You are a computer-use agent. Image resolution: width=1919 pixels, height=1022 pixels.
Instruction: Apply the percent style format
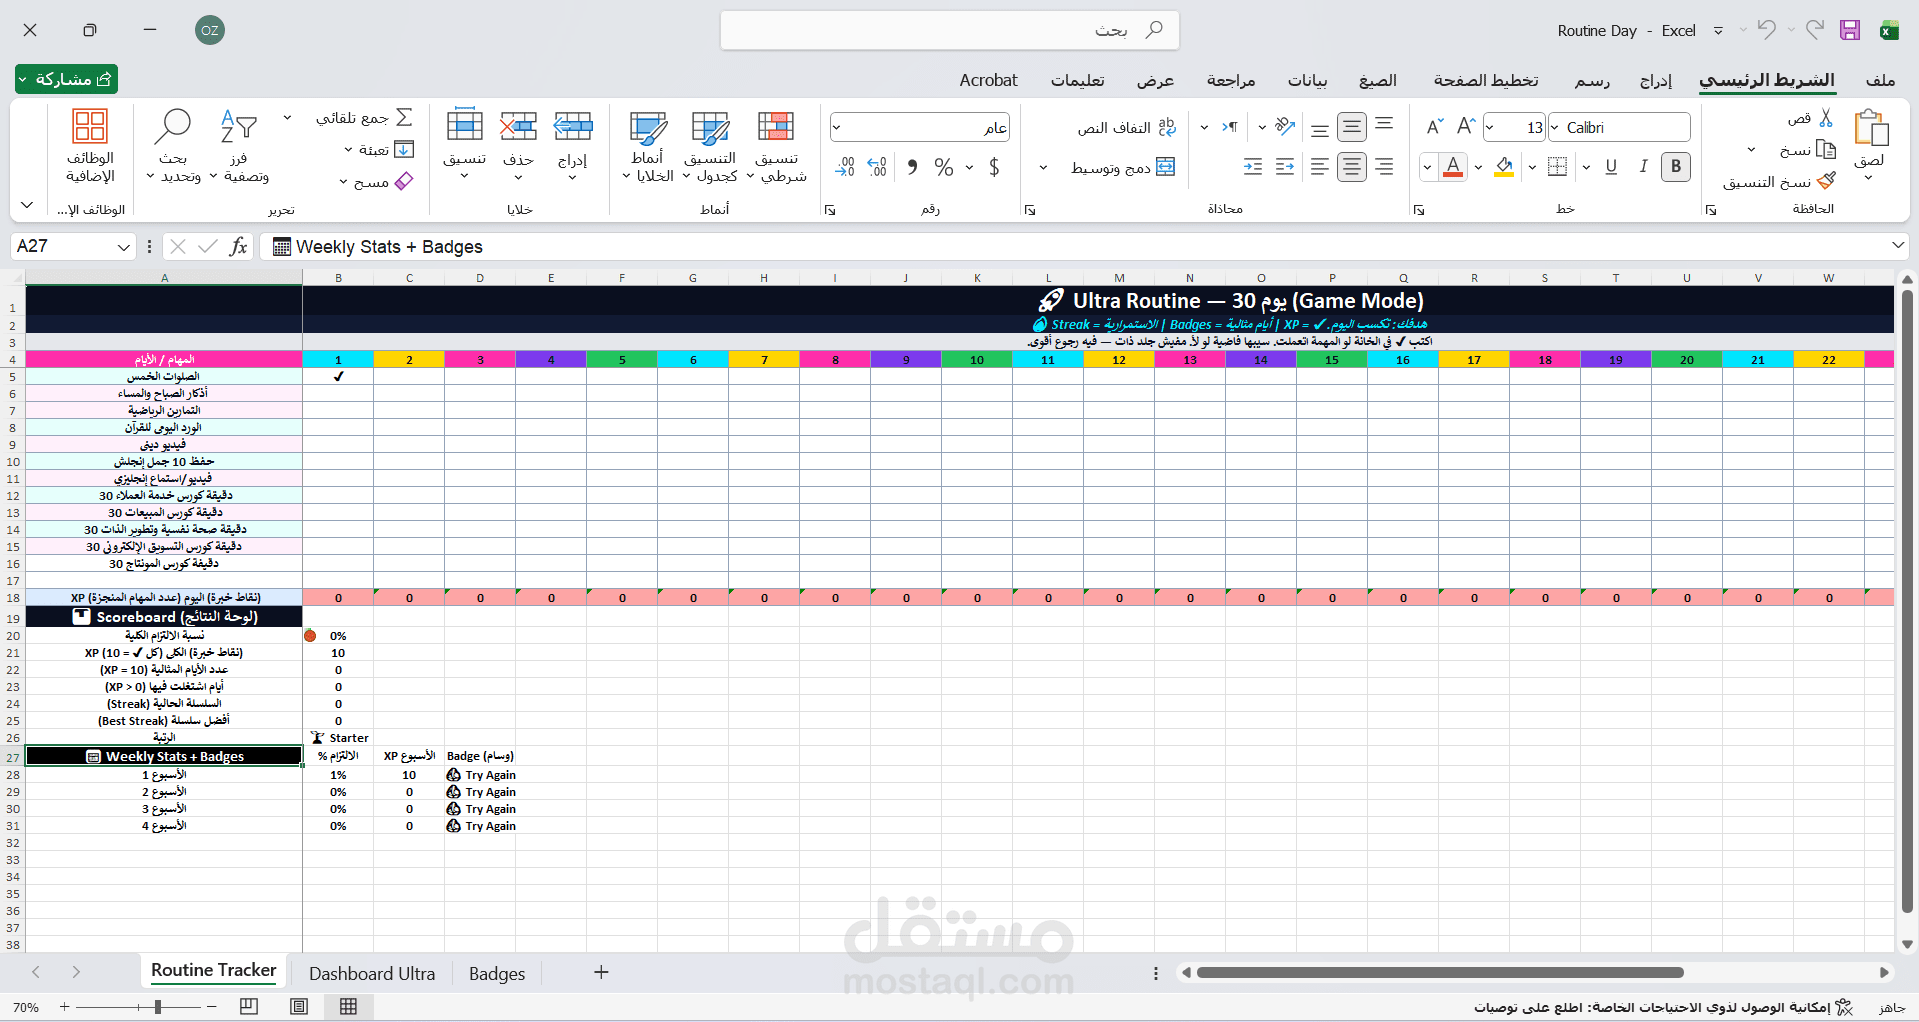point(943,167)
